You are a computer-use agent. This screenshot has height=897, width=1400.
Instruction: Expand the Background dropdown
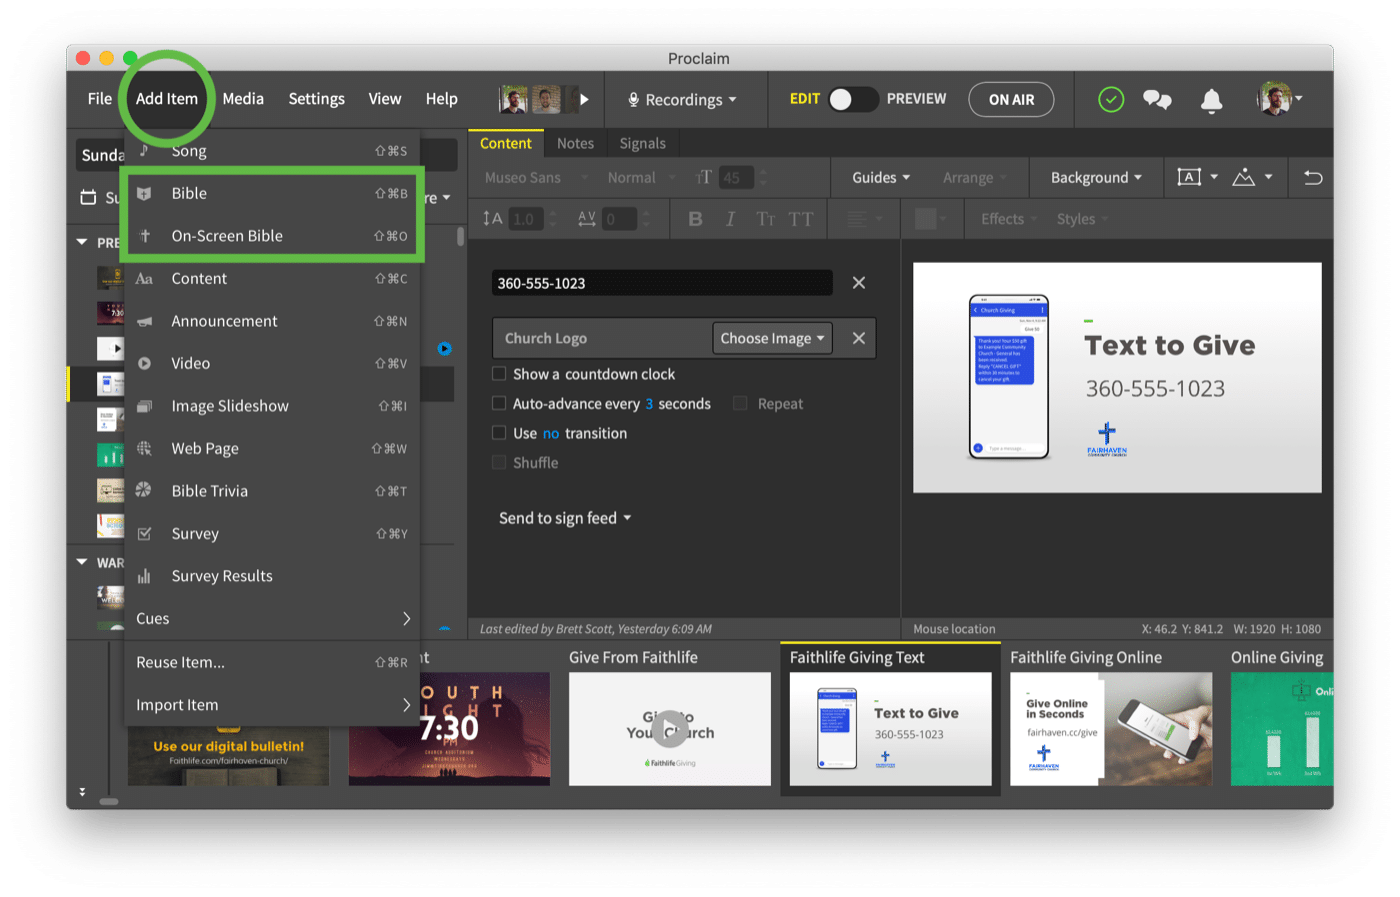1096,178
